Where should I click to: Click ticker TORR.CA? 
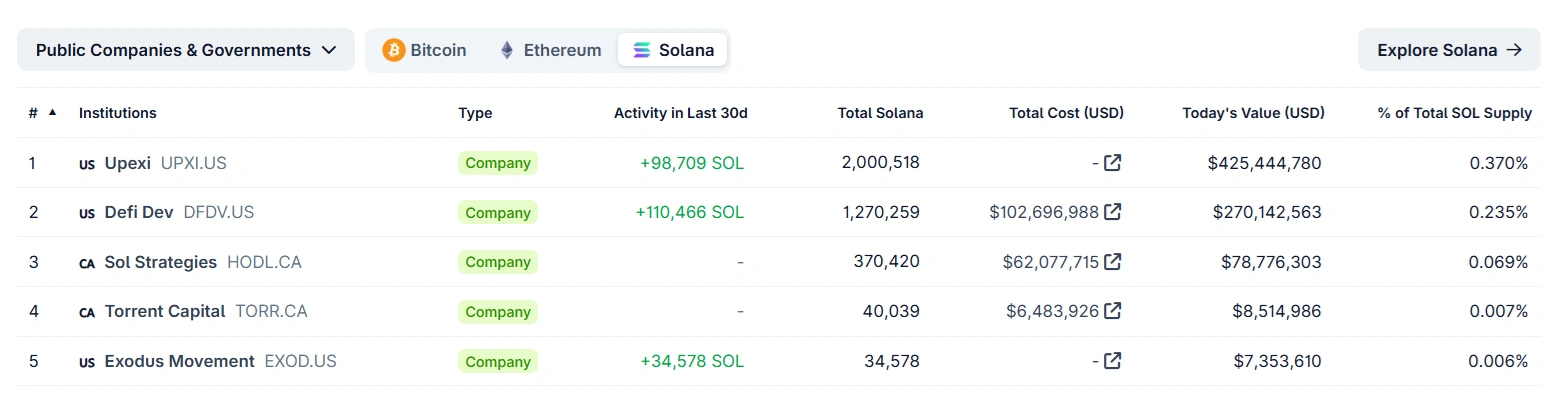tap(271, 311)
